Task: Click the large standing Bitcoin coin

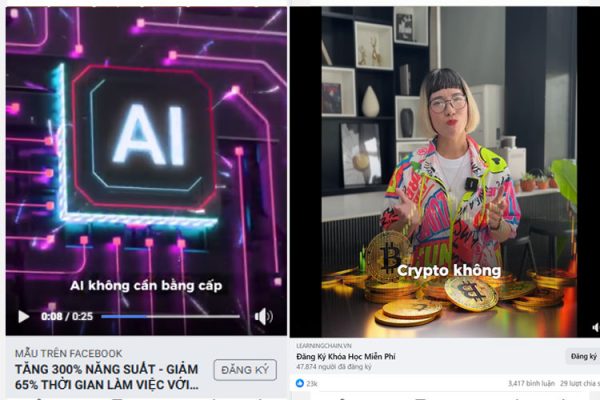Action: click(388, 257)
